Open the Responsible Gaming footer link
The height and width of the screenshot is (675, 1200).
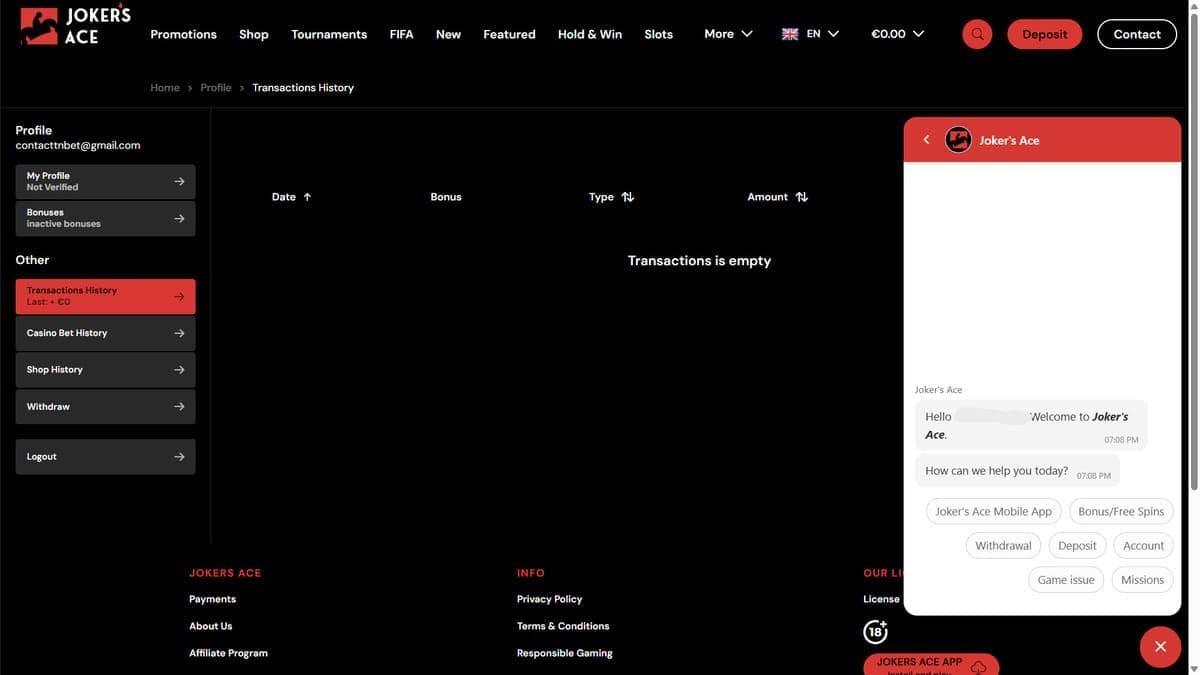[565, 653]
